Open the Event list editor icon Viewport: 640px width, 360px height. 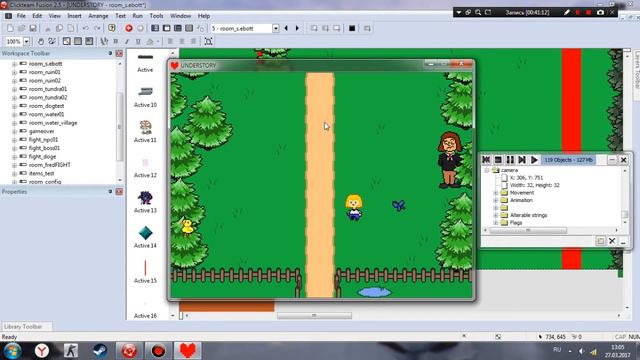tap(189, 28)
